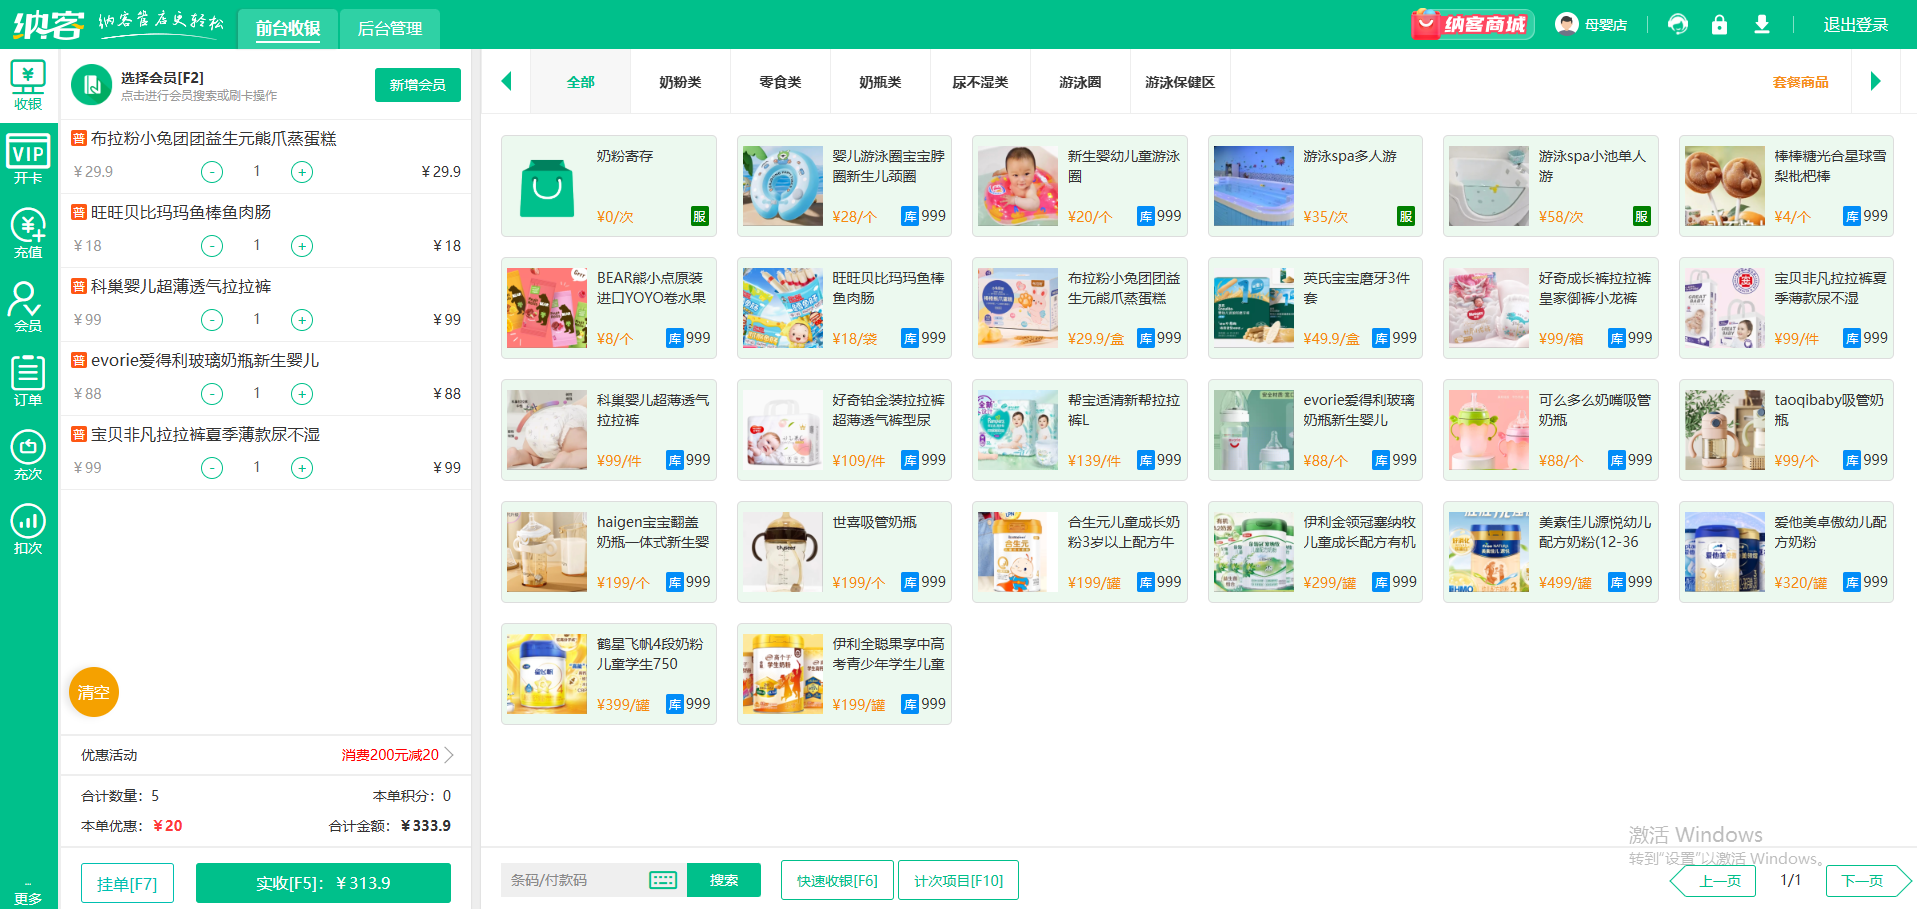Viewport: 1917px width, 909px height.
Task: Click the 新增会员 button
Action: click(418, 85)
